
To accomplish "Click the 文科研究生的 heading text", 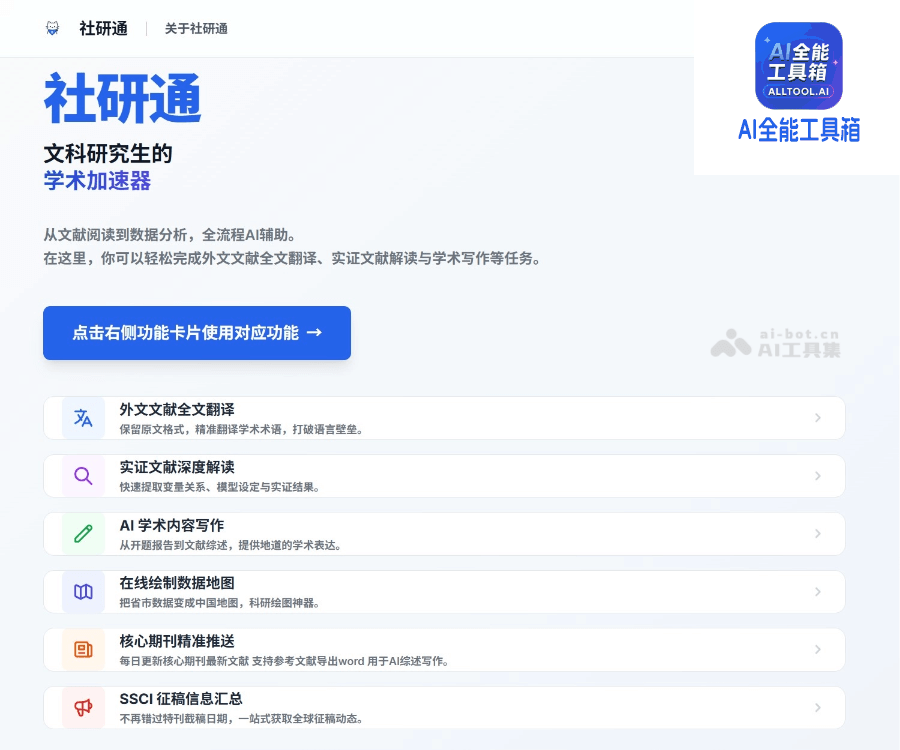I will [x=108, y=154].
